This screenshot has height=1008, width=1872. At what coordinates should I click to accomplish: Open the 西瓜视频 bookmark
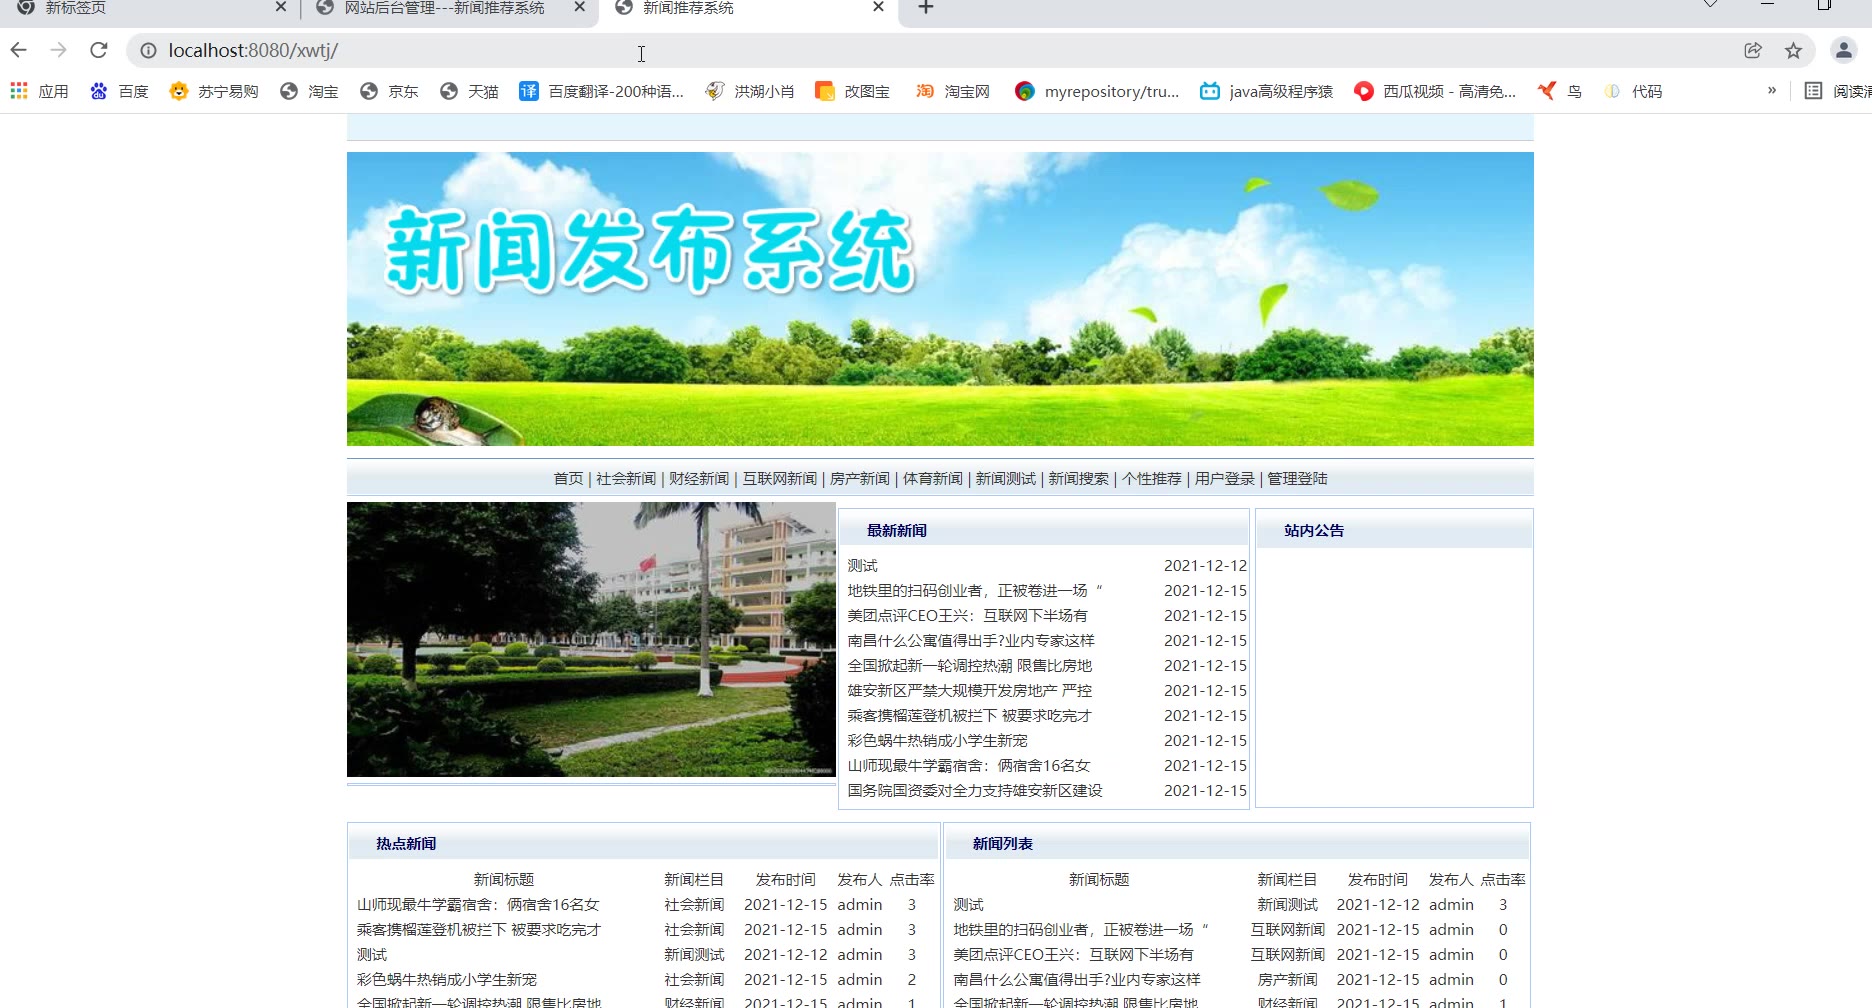1435,91
